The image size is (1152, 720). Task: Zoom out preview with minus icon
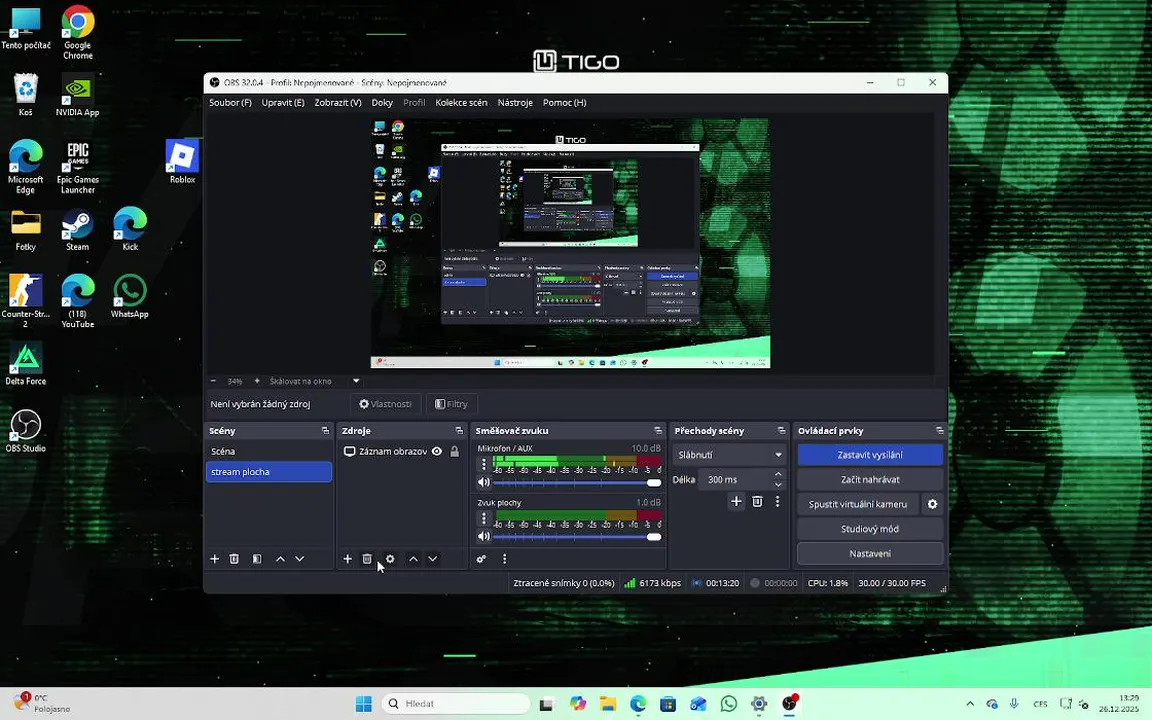213,381
